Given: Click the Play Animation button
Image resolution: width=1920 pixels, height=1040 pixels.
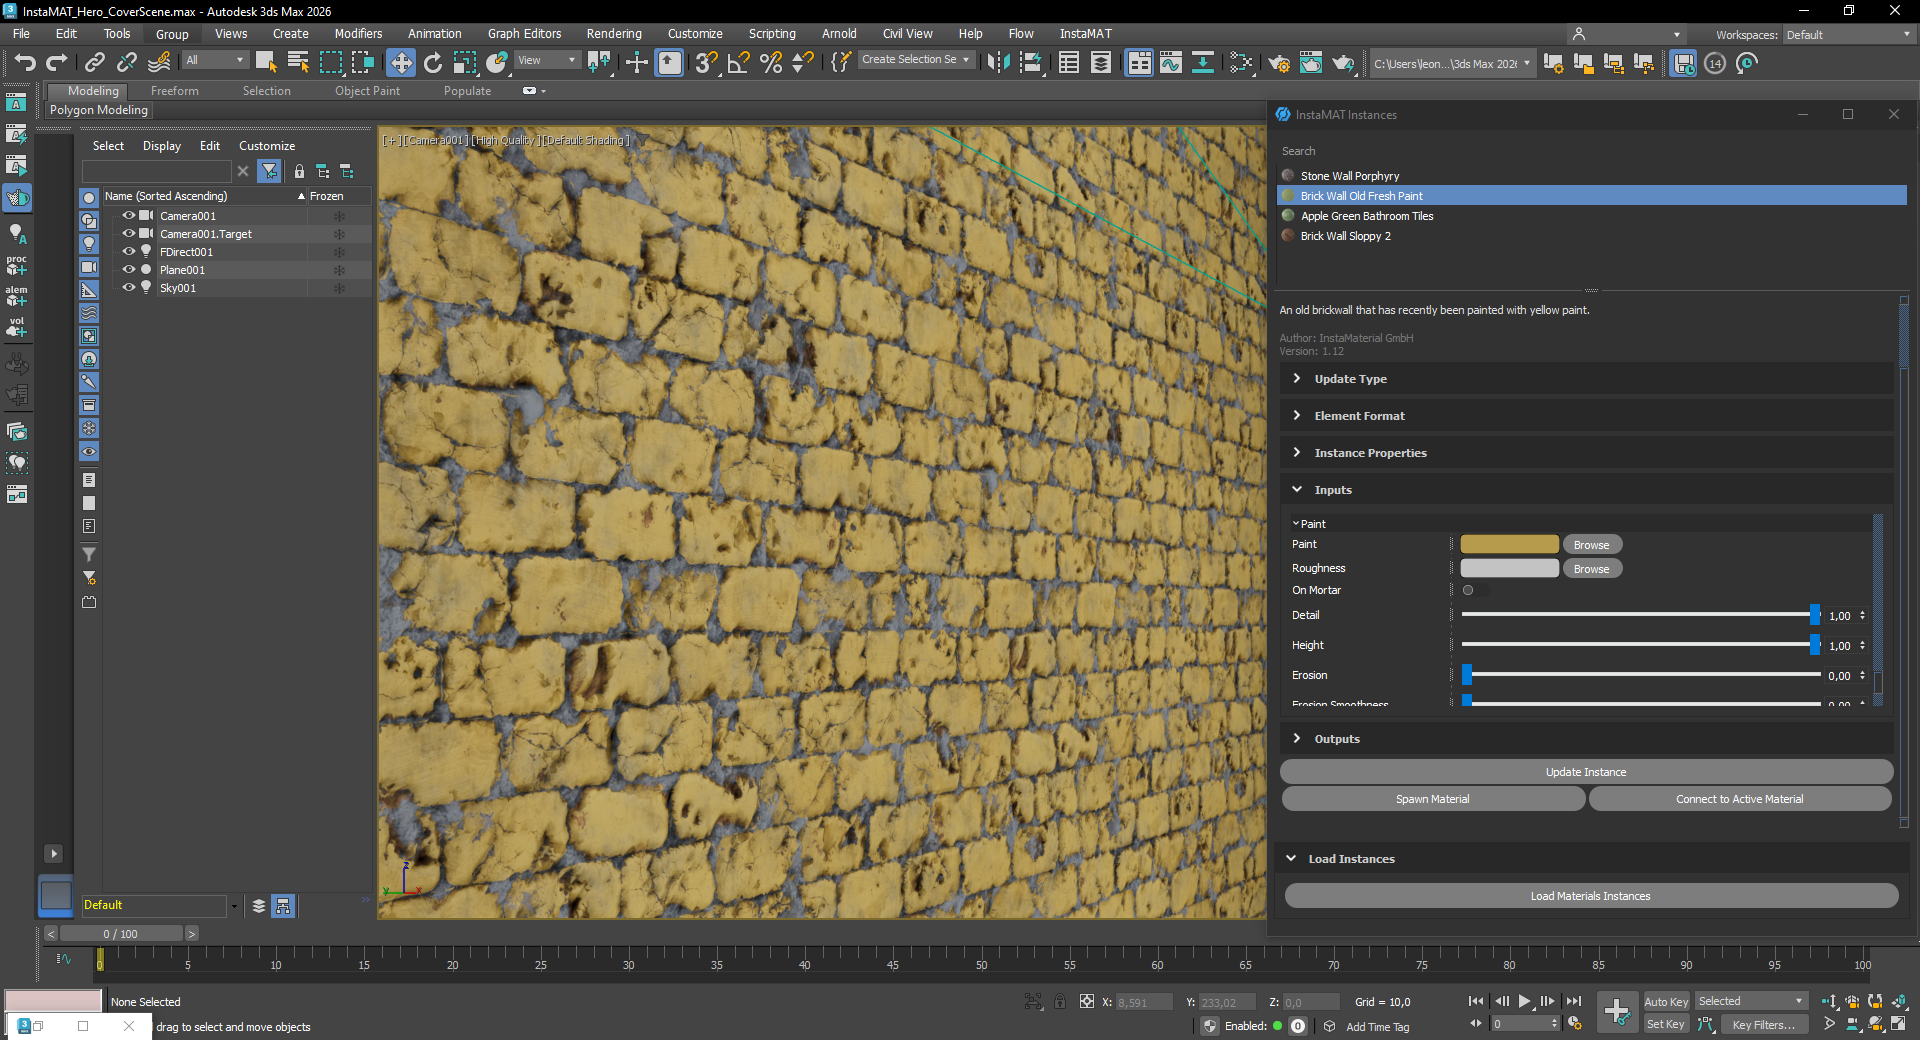Looking at the screenshot, I should tap(1524, 1001).
